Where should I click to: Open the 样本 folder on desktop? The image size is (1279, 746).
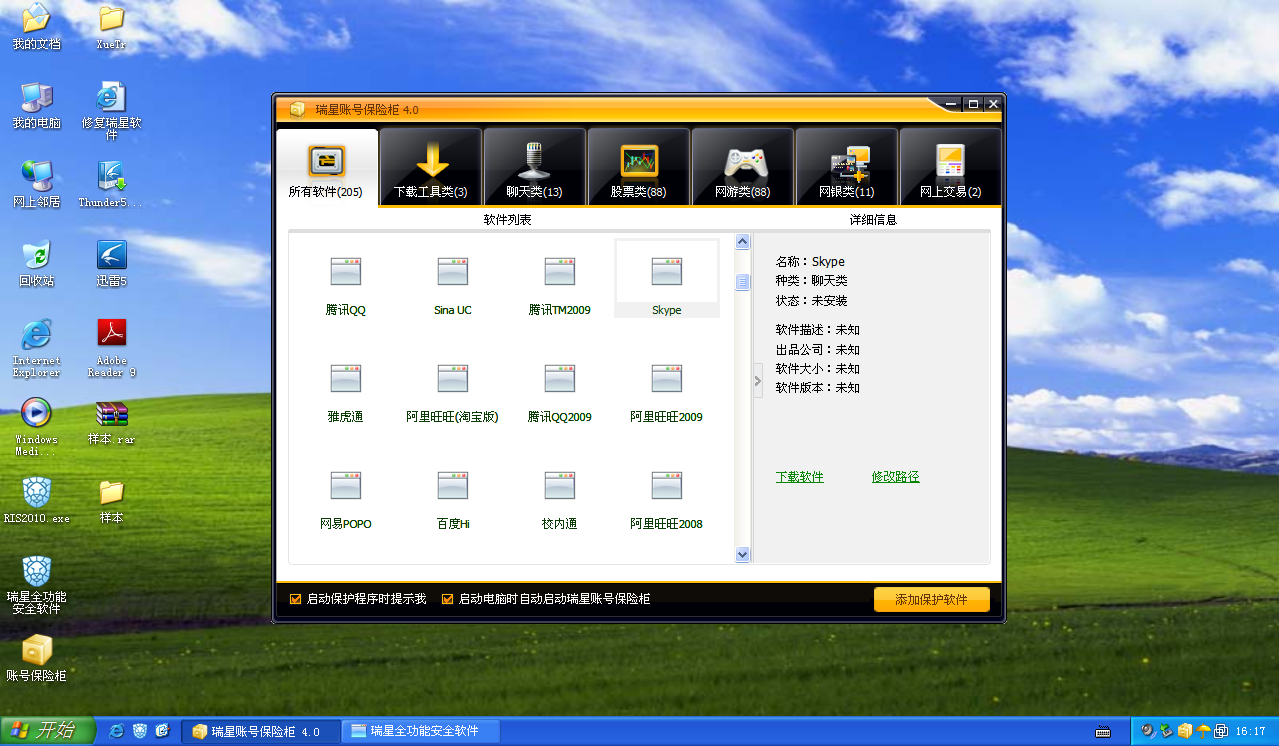click(x=111, y=500)
